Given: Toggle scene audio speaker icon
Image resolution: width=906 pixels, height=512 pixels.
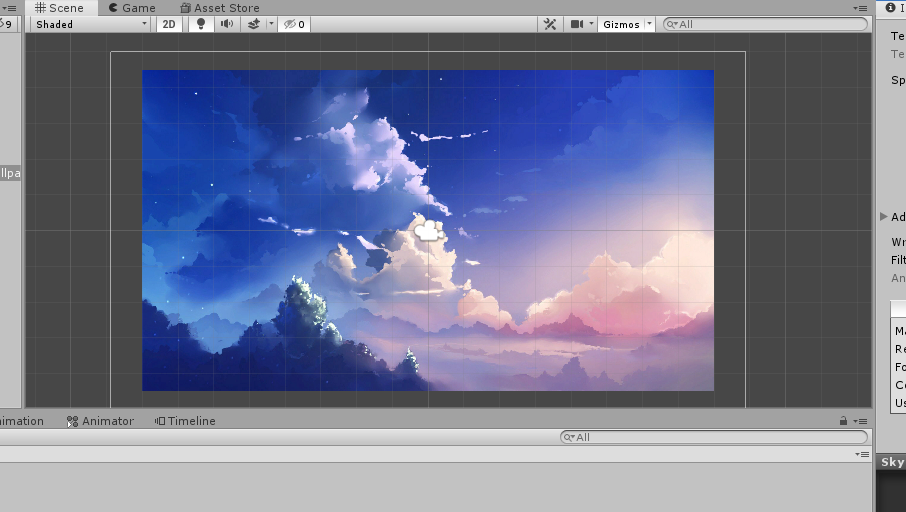Looking at the screenshot, I should pyautogui.click(x=226, y=24).
